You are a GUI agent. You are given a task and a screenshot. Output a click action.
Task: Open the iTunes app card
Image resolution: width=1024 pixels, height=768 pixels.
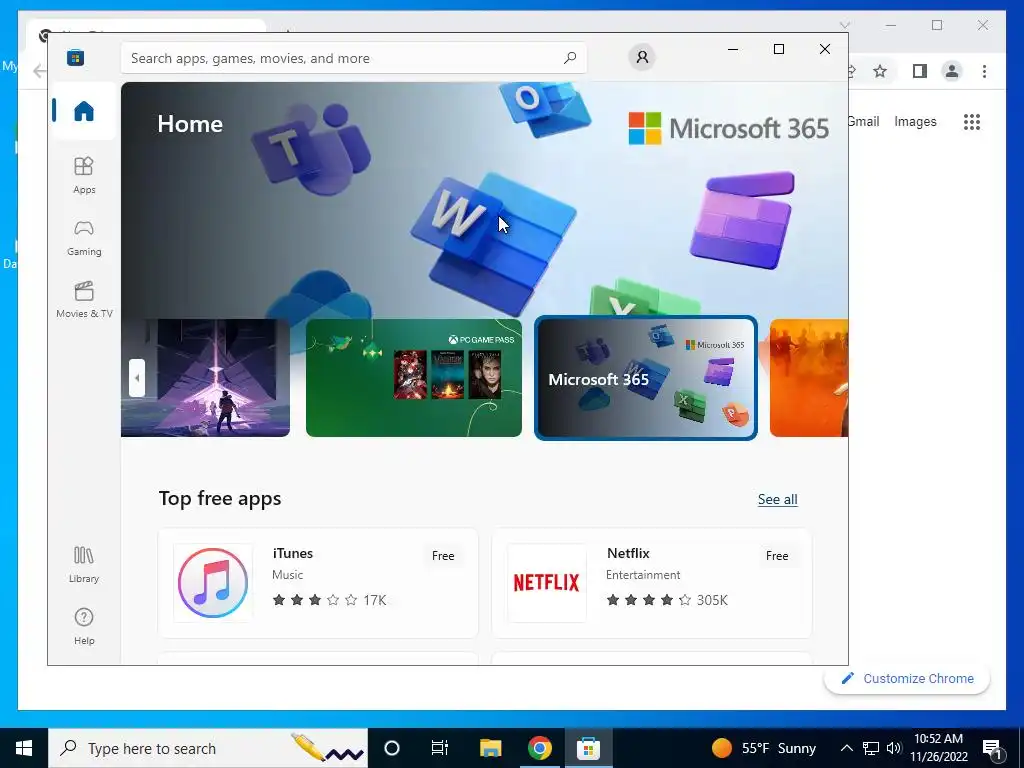pyautogui.click(x=318, y=583)
